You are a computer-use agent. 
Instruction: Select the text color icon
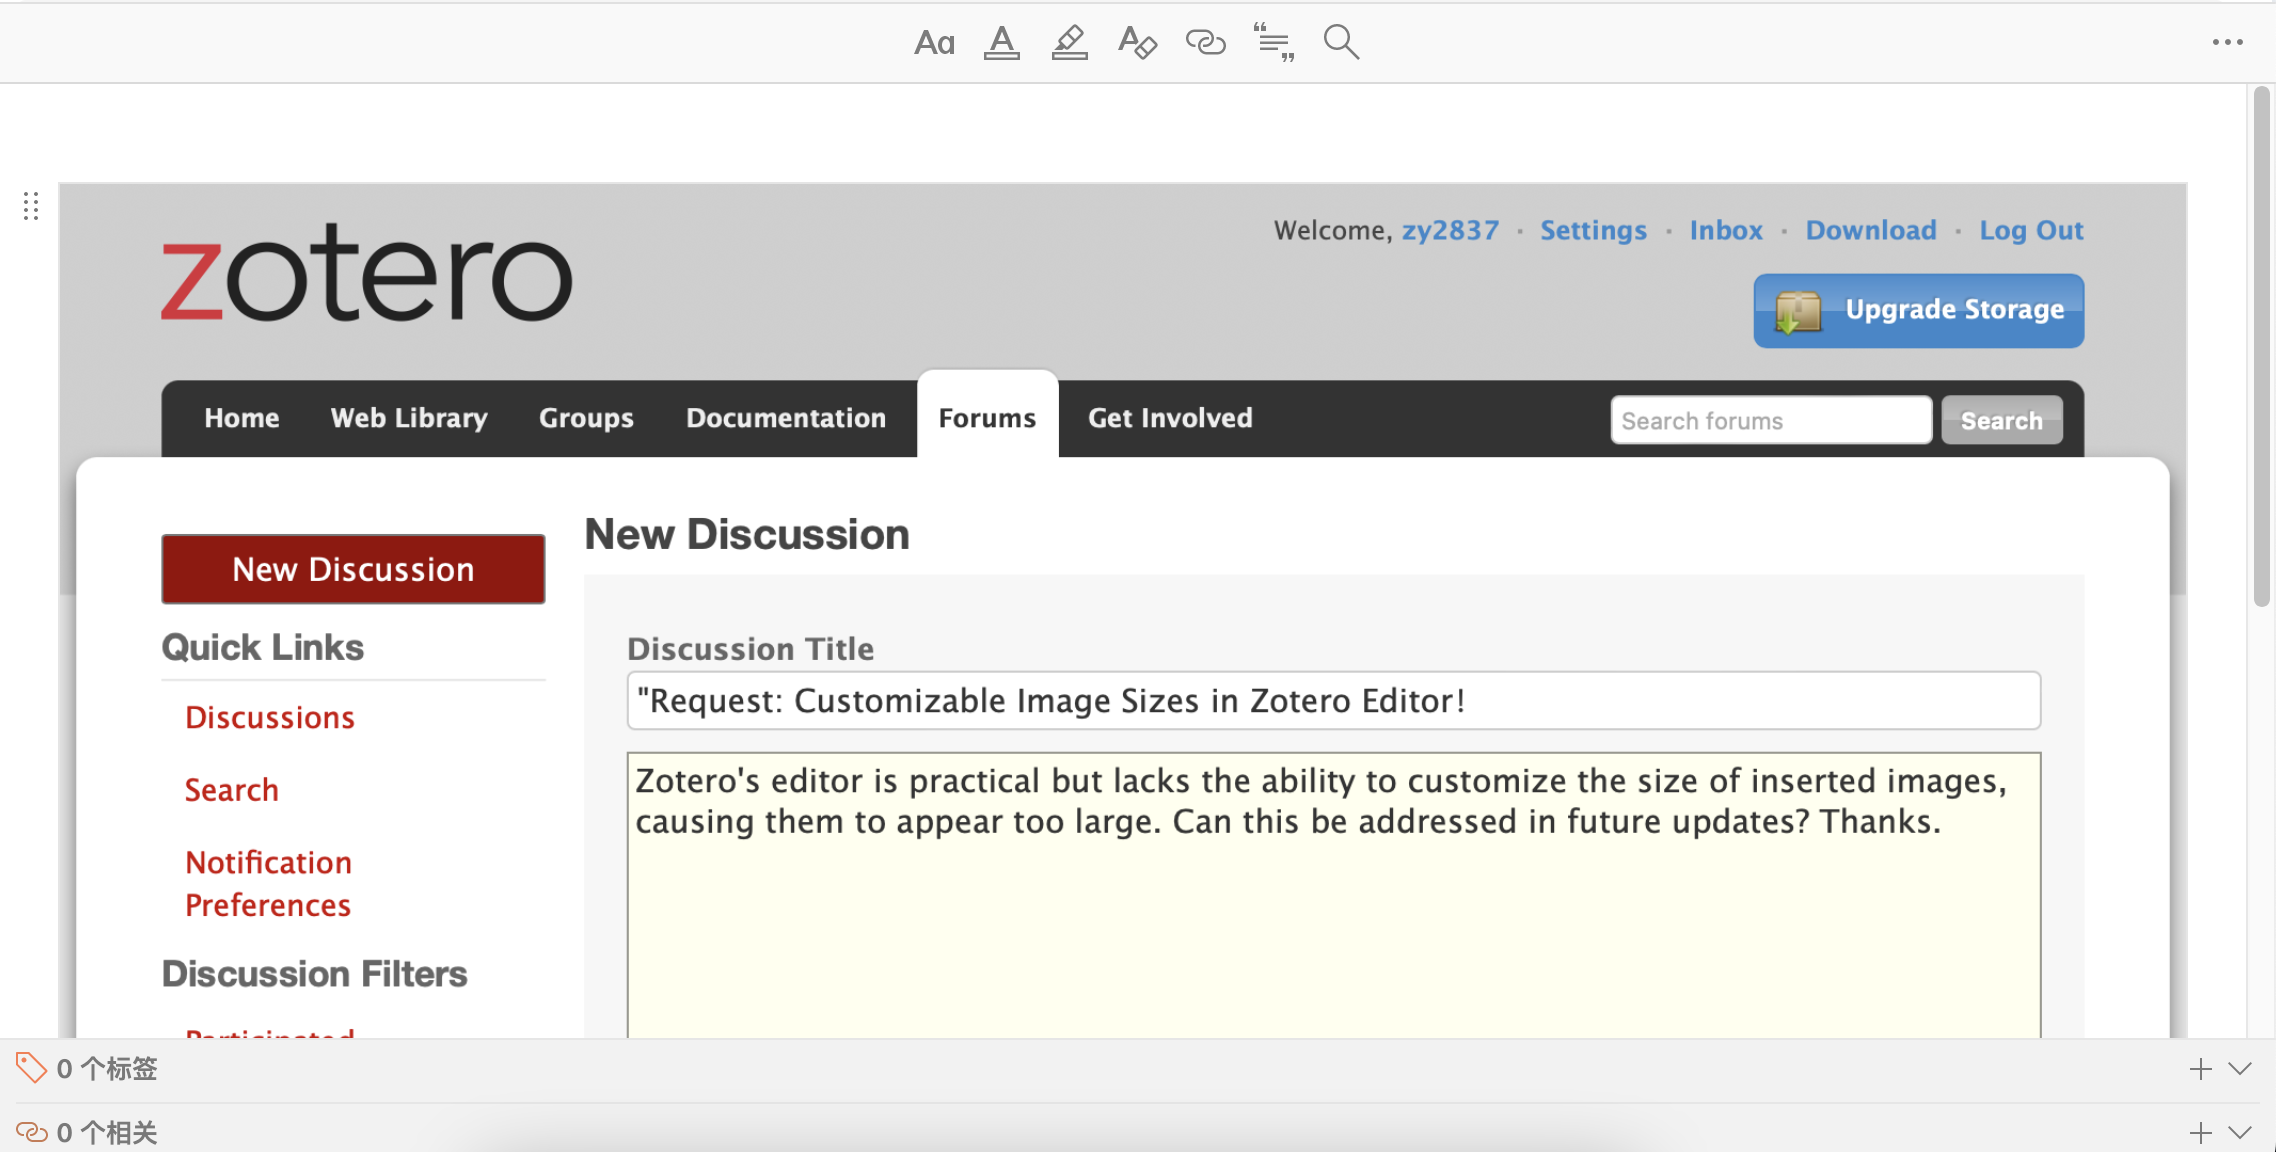[1001, 43]
